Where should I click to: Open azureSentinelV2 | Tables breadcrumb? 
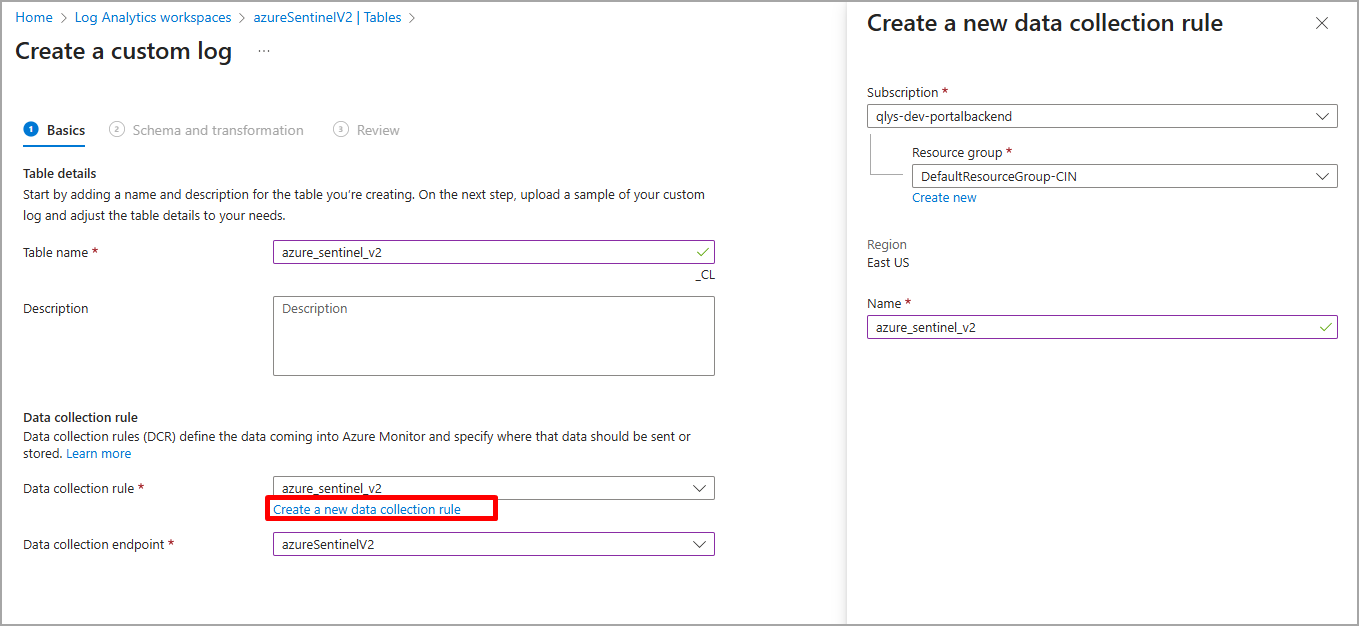(x=327, y=18)
